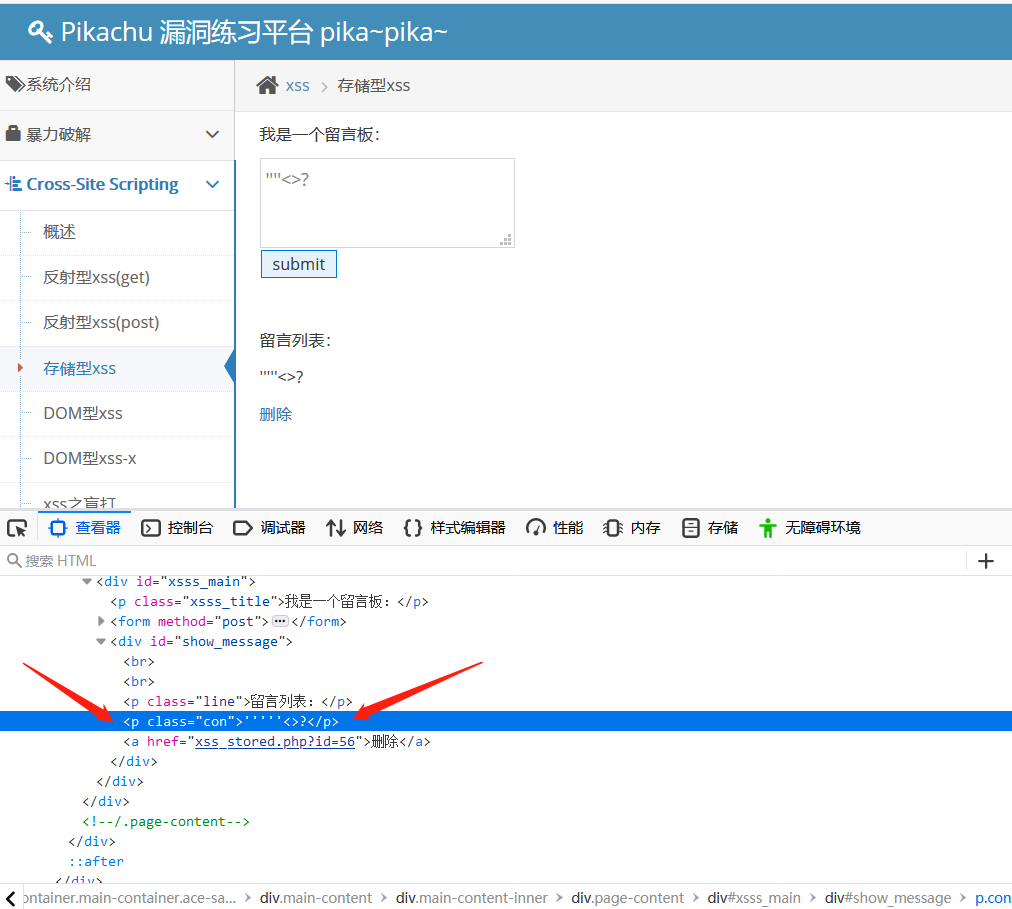Click the plus icon to add new node
Image resolution: width=1012 pixels, height=909 pixels.
986,561
